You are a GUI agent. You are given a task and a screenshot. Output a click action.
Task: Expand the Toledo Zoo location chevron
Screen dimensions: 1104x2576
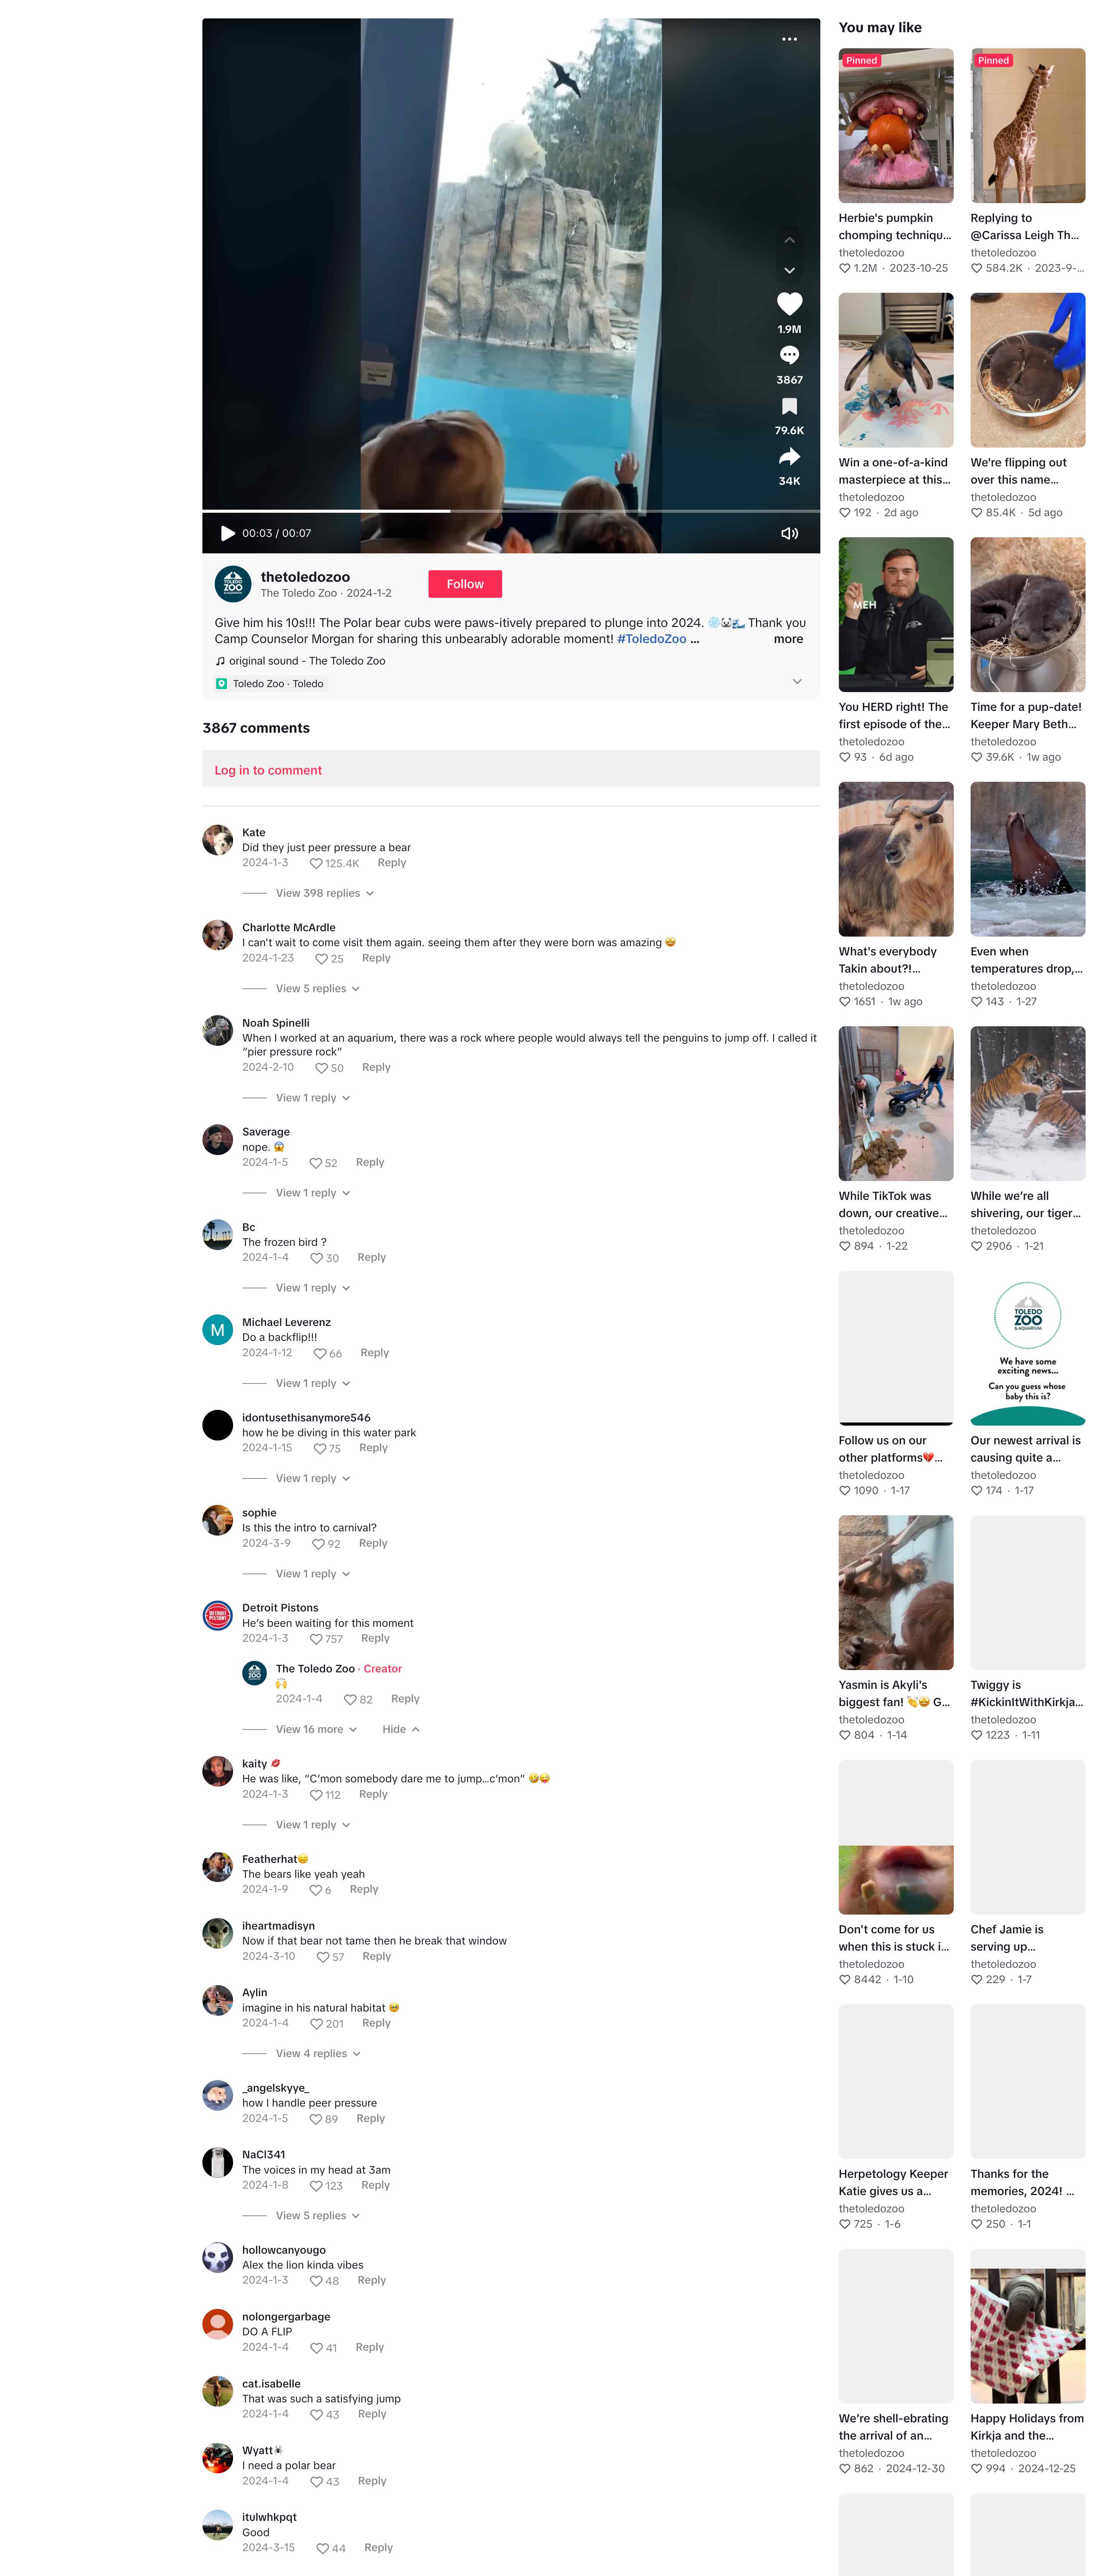pyautogui.click(x=797, y=682)
